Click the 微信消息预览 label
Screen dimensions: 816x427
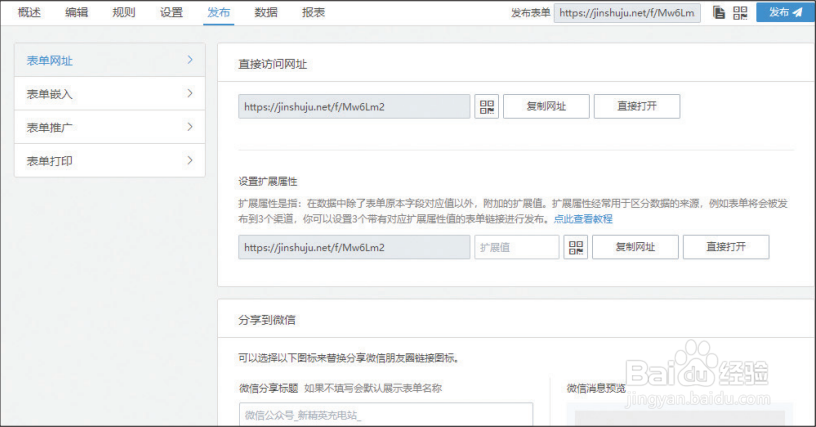[596, 388]
